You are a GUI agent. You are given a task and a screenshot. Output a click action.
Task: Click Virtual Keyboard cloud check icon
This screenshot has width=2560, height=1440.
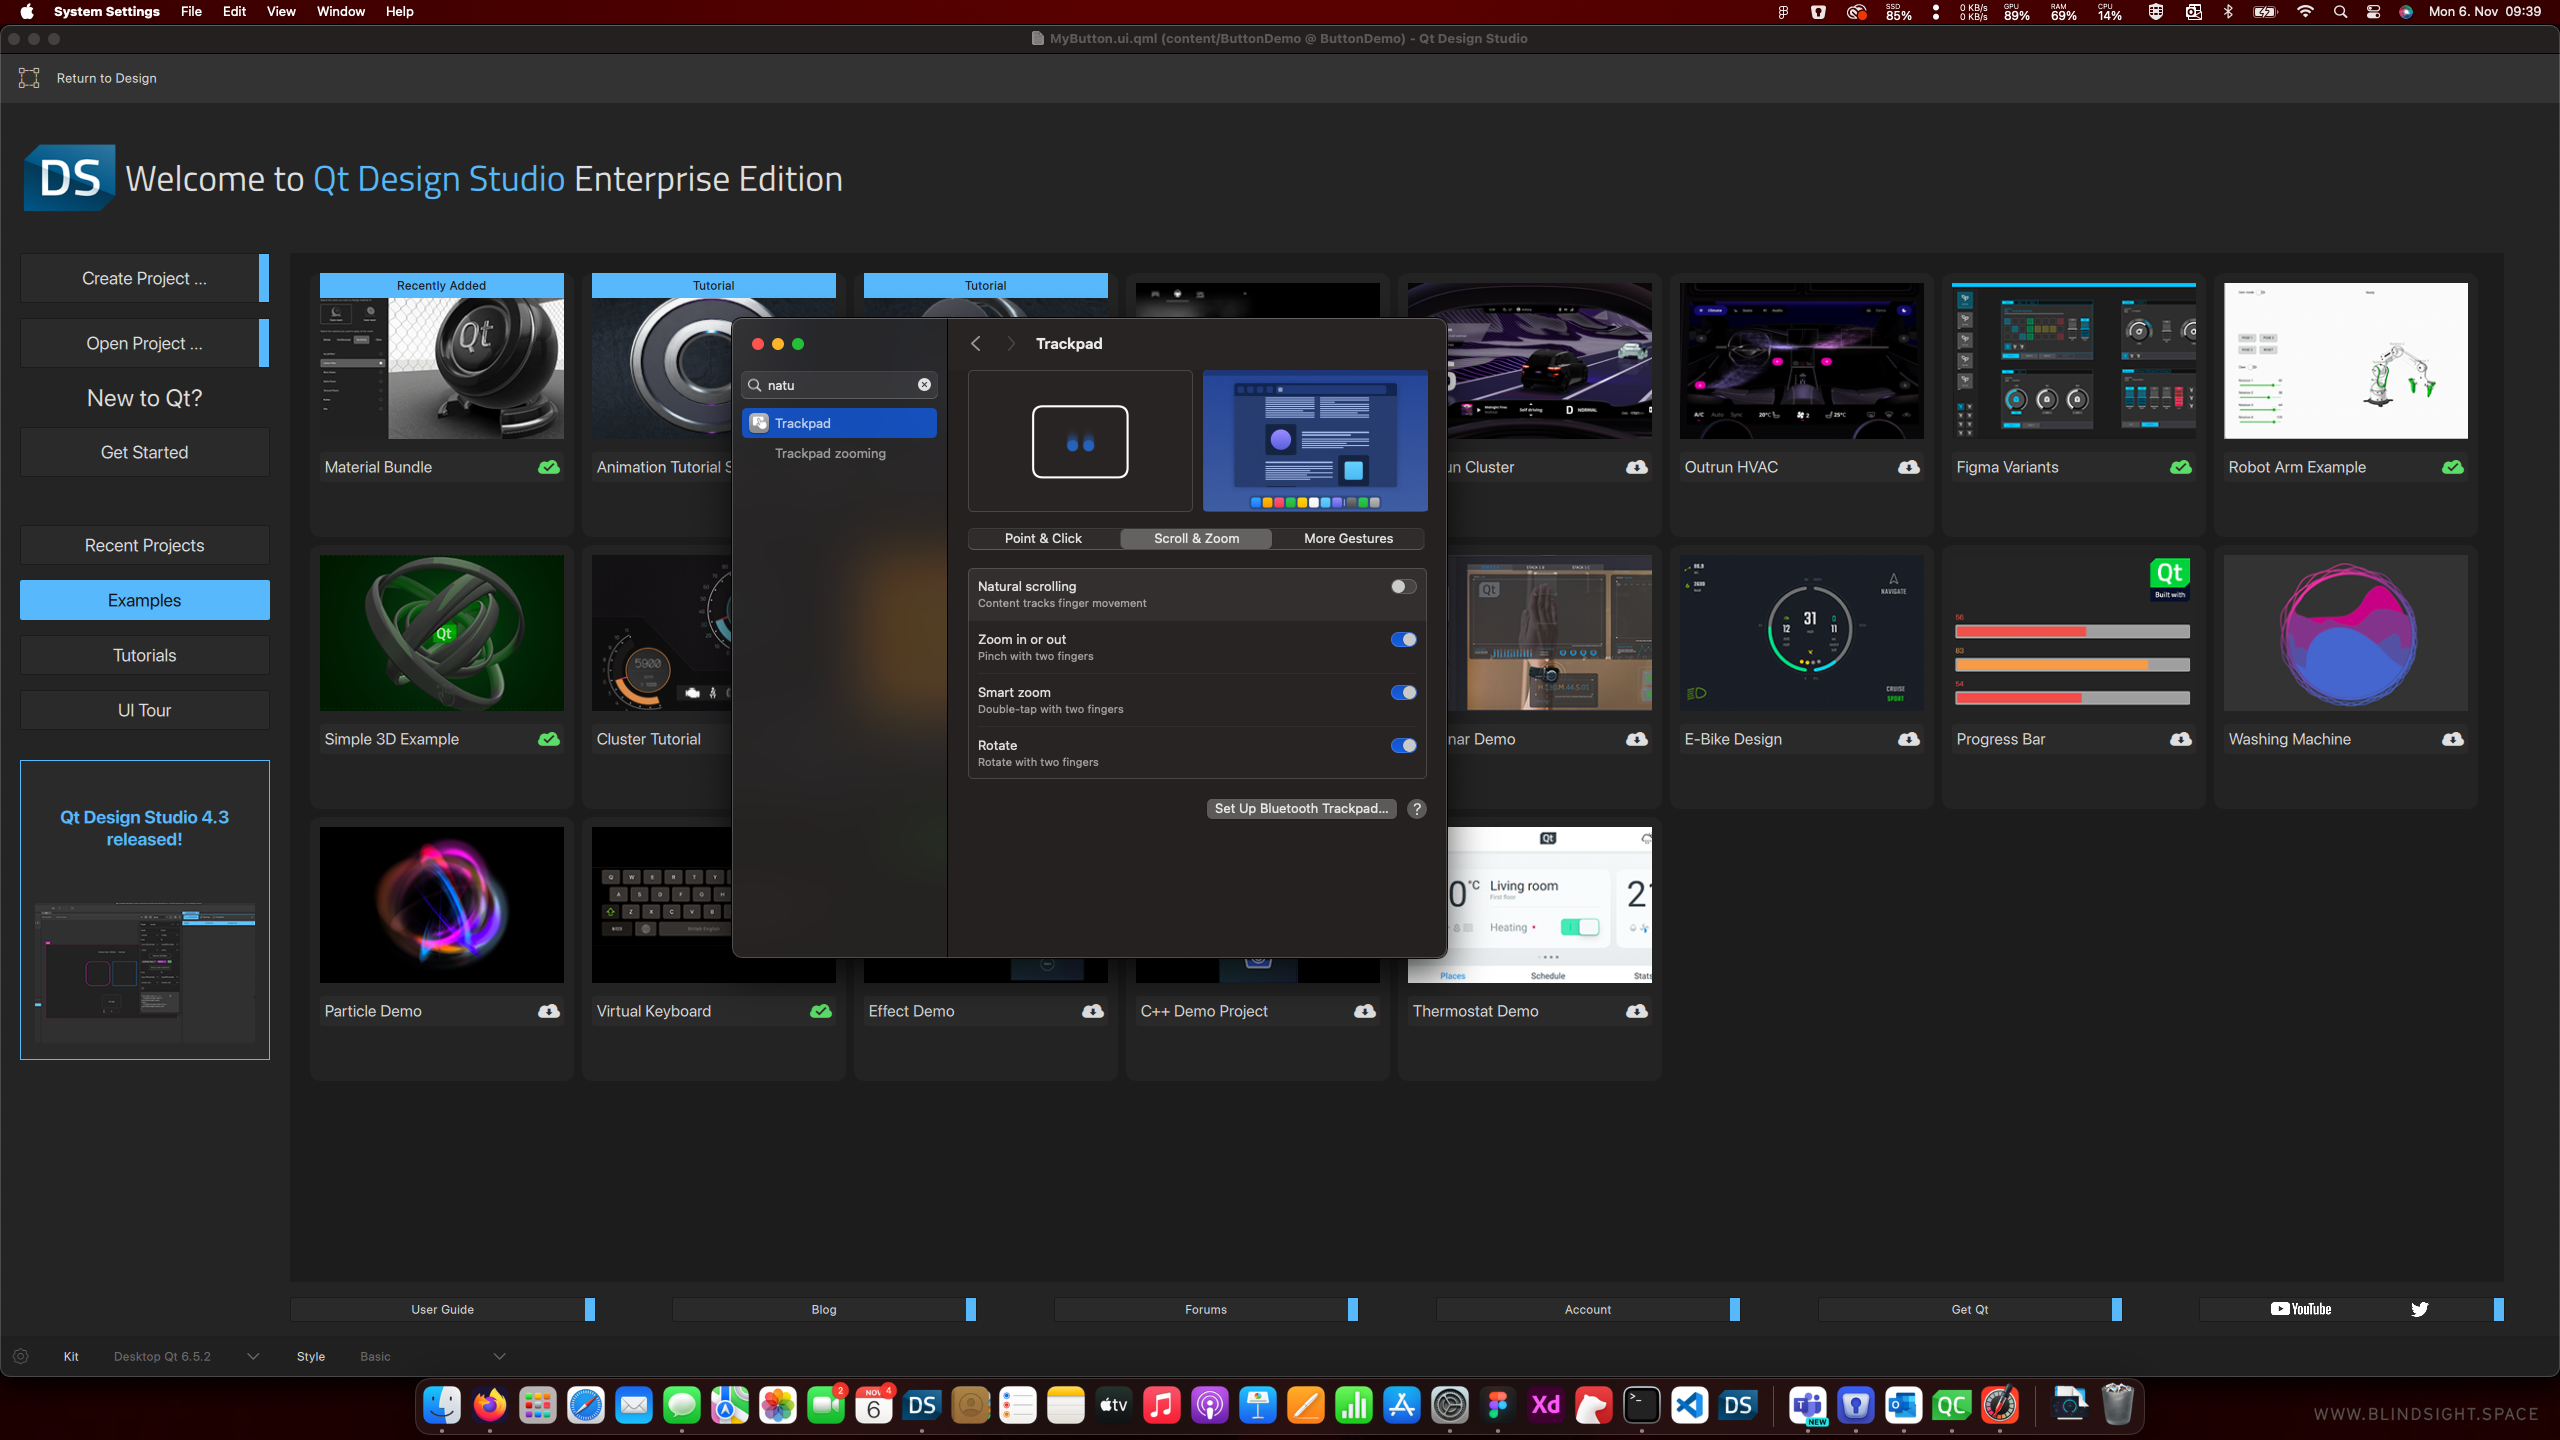pos(821,1011)
